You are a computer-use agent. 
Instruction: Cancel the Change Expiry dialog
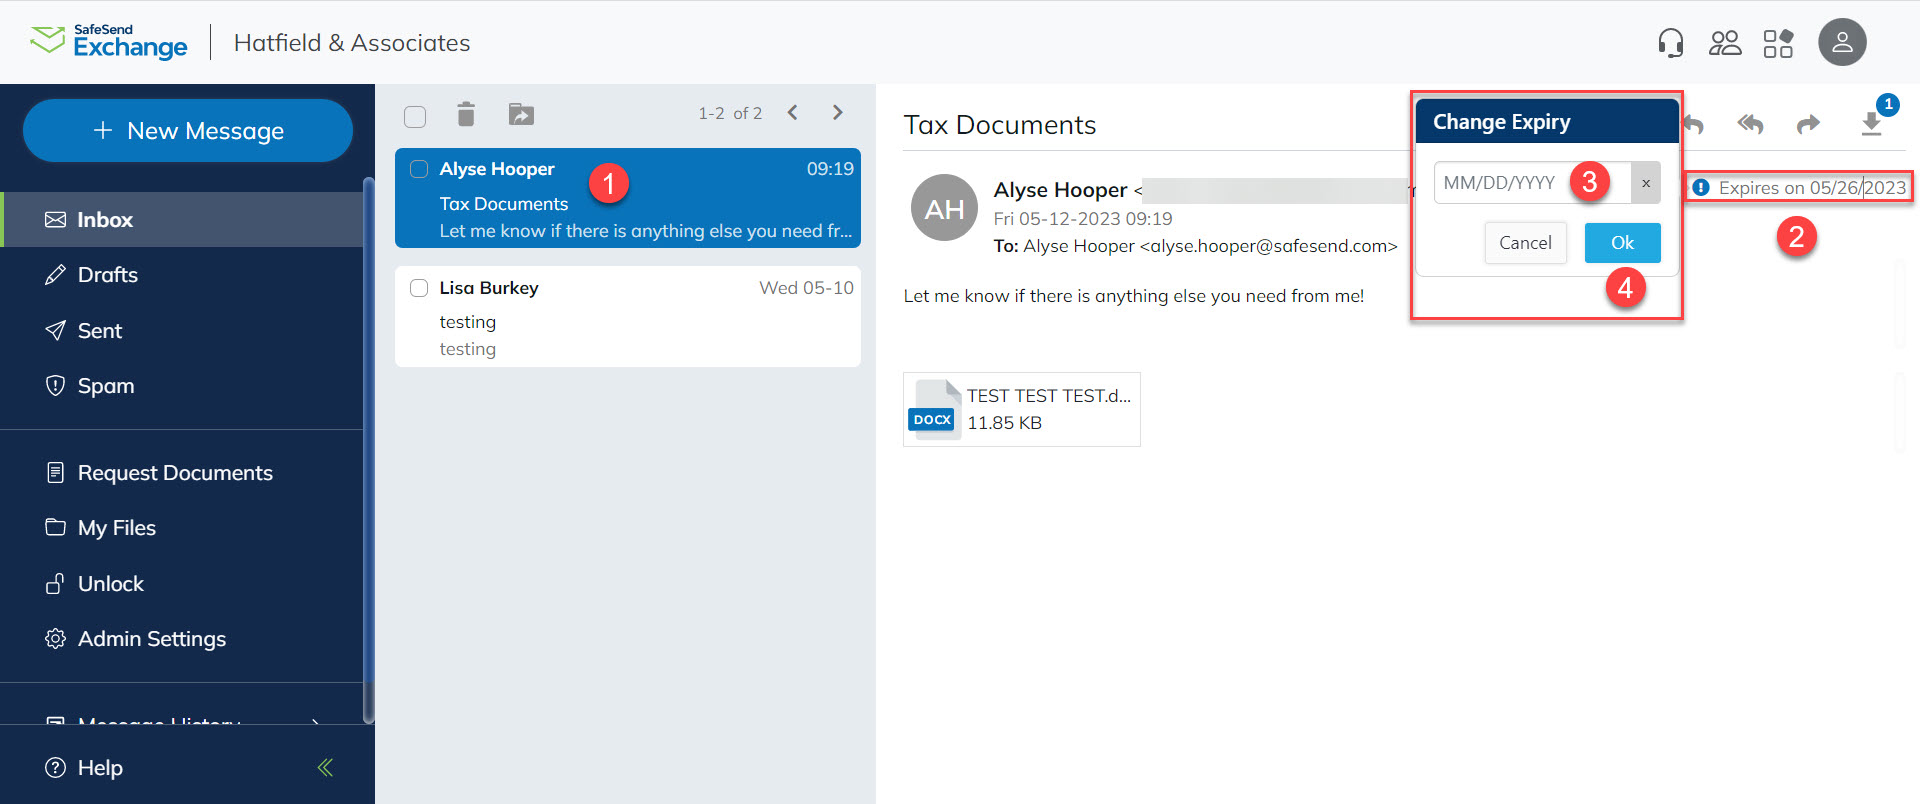pos(1525,243)
